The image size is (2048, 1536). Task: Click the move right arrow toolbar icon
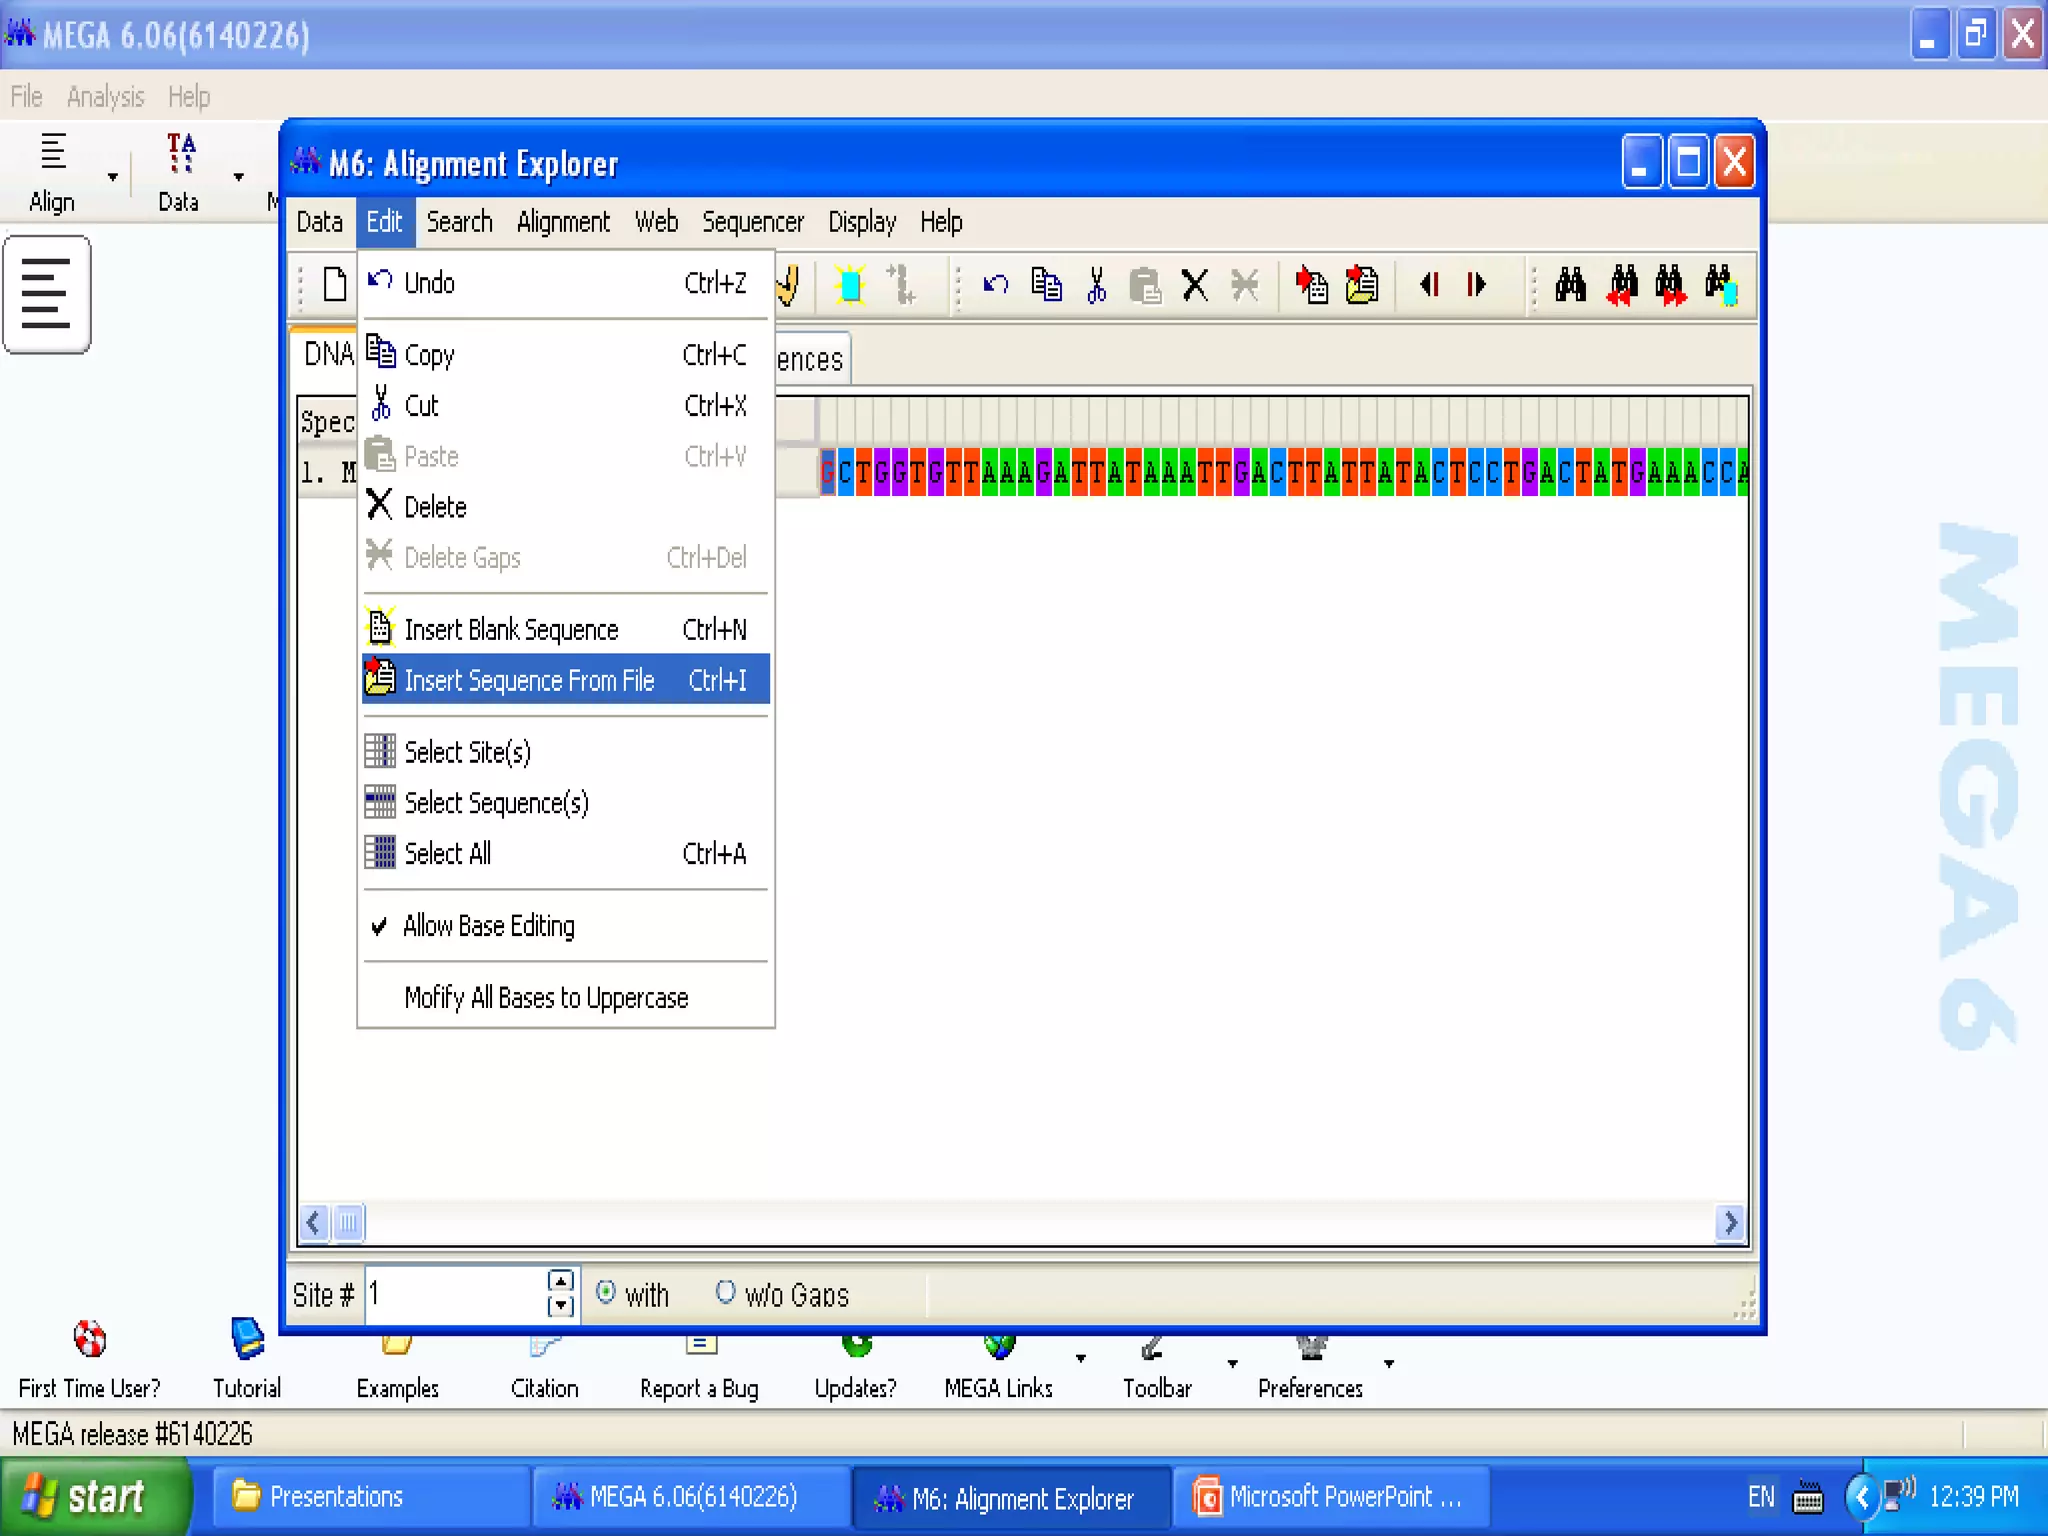1477,285
